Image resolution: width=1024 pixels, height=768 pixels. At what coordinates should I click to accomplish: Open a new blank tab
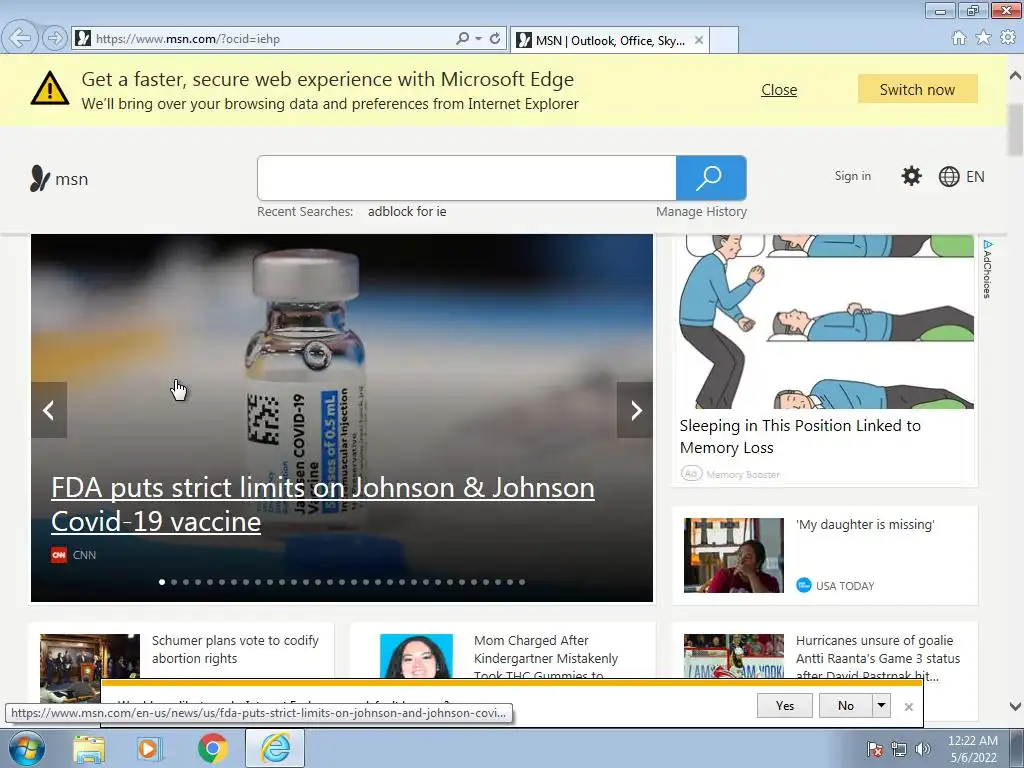(724, 40)
